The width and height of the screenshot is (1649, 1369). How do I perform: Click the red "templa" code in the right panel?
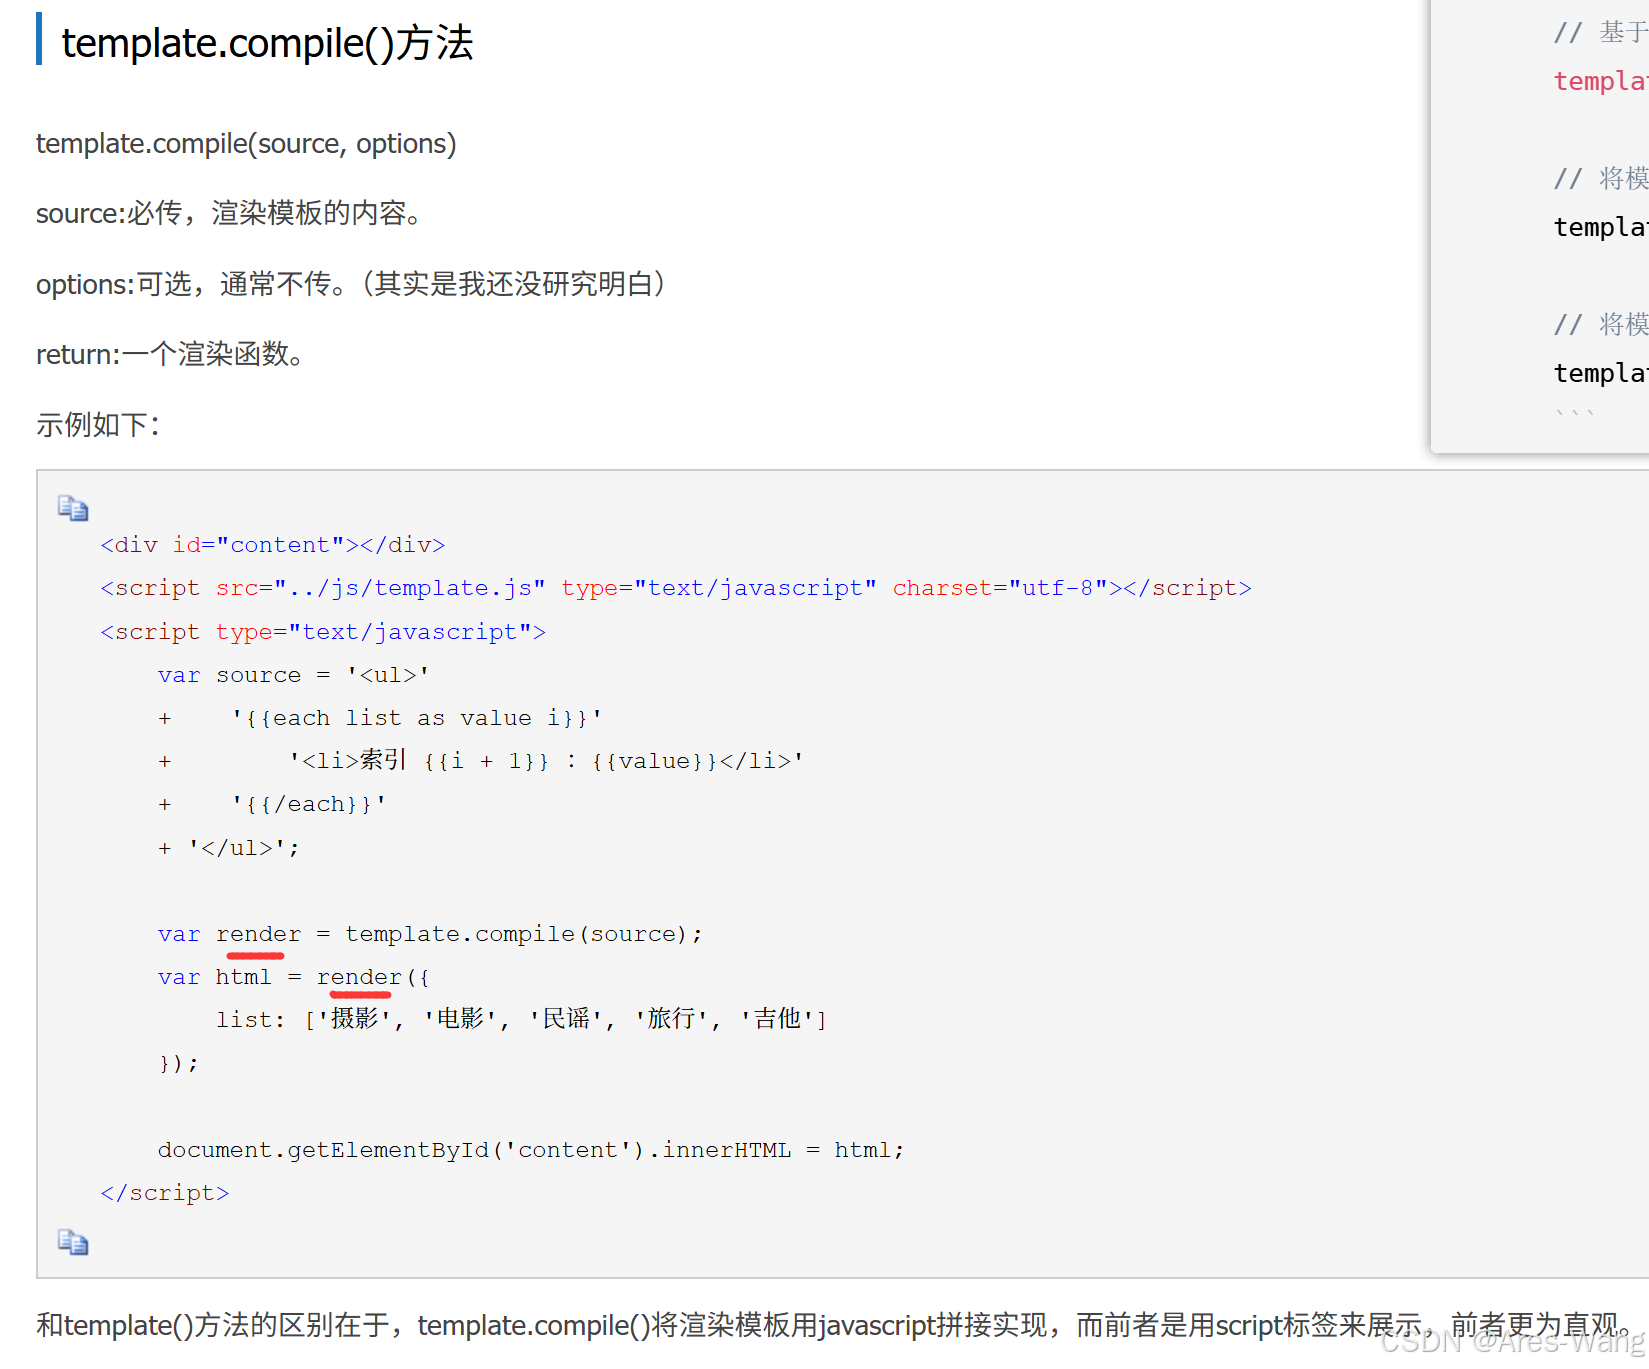click(1600, 81)
